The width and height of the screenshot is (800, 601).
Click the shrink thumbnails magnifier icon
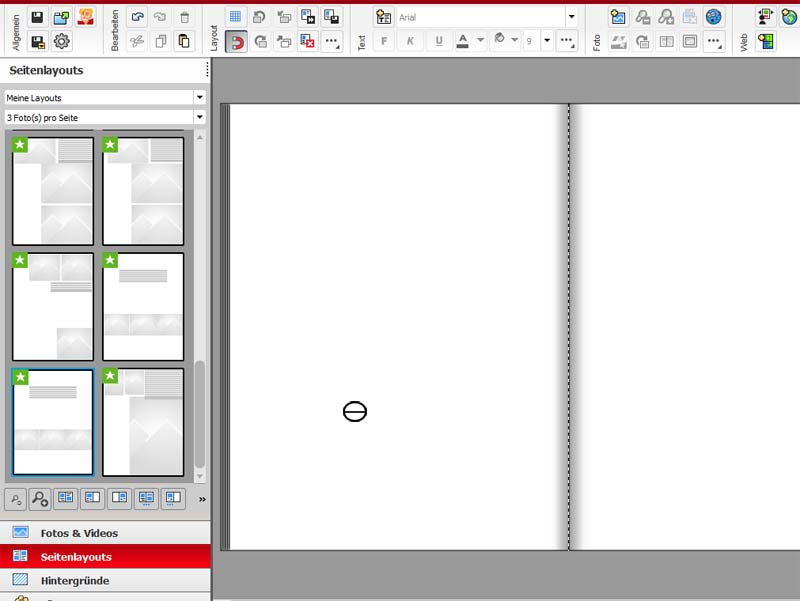16,498
